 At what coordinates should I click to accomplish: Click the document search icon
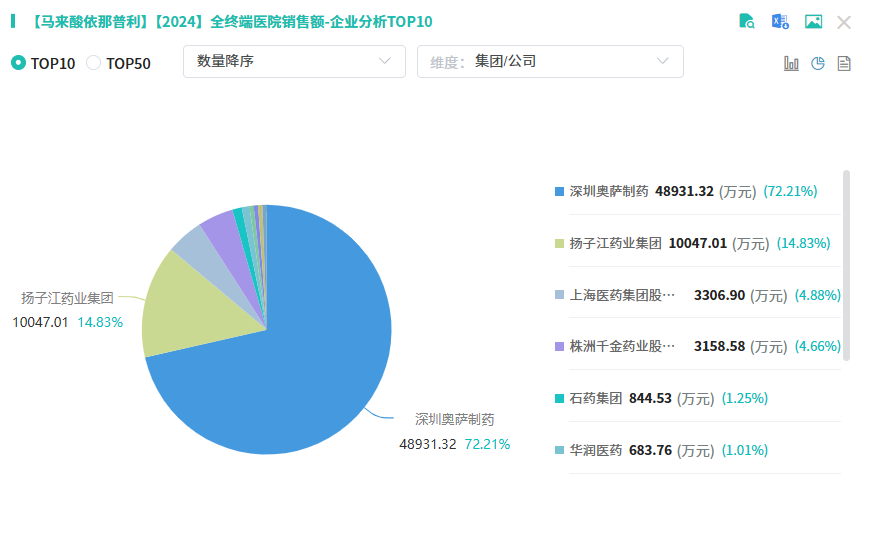[747, 22]
